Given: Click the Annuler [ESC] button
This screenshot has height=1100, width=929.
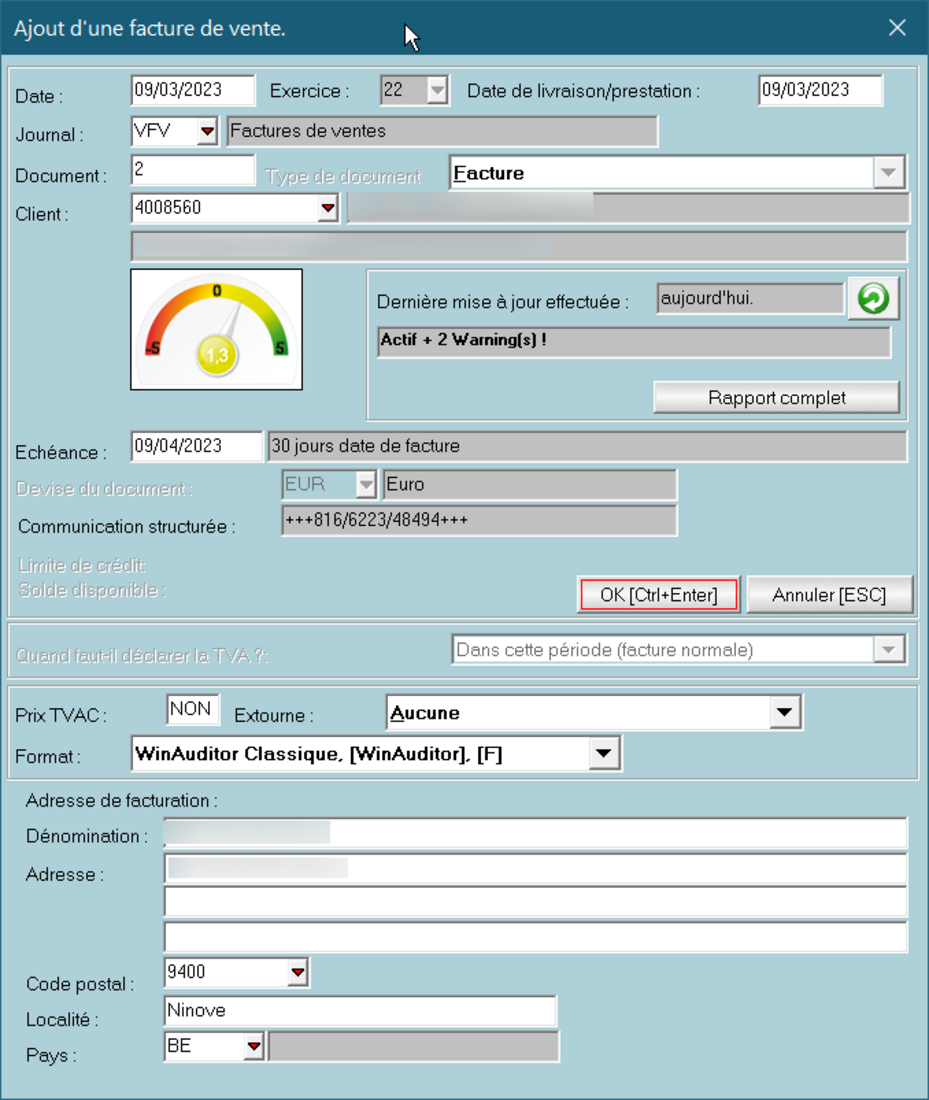Looking at the screenshot, I should tap(829, 595).
